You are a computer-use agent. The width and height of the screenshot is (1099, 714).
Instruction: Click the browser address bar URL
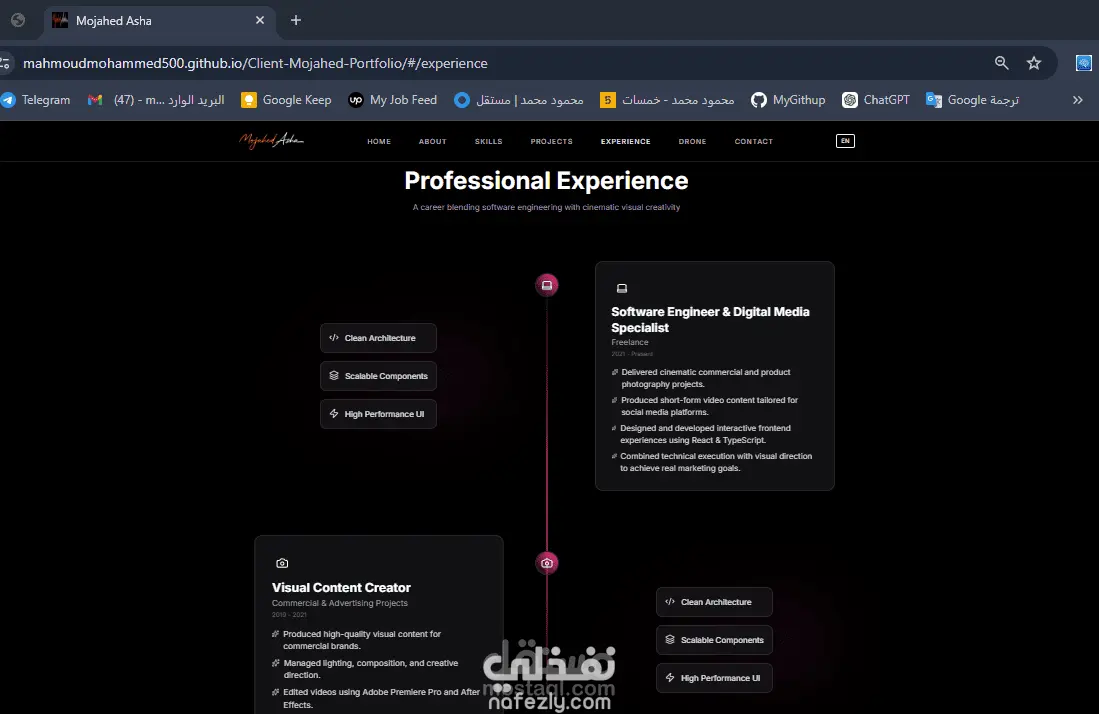click(x=255, y=63)
